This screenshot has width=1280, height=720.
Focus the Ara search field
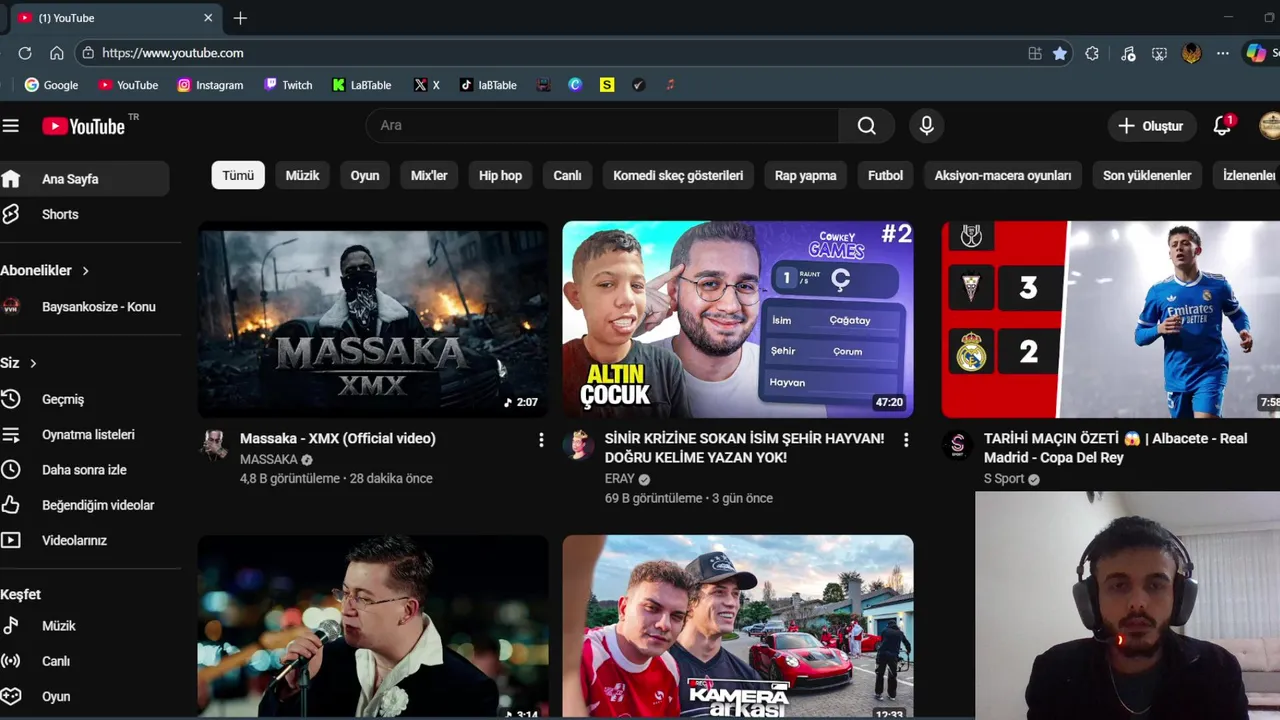[603, 125]
